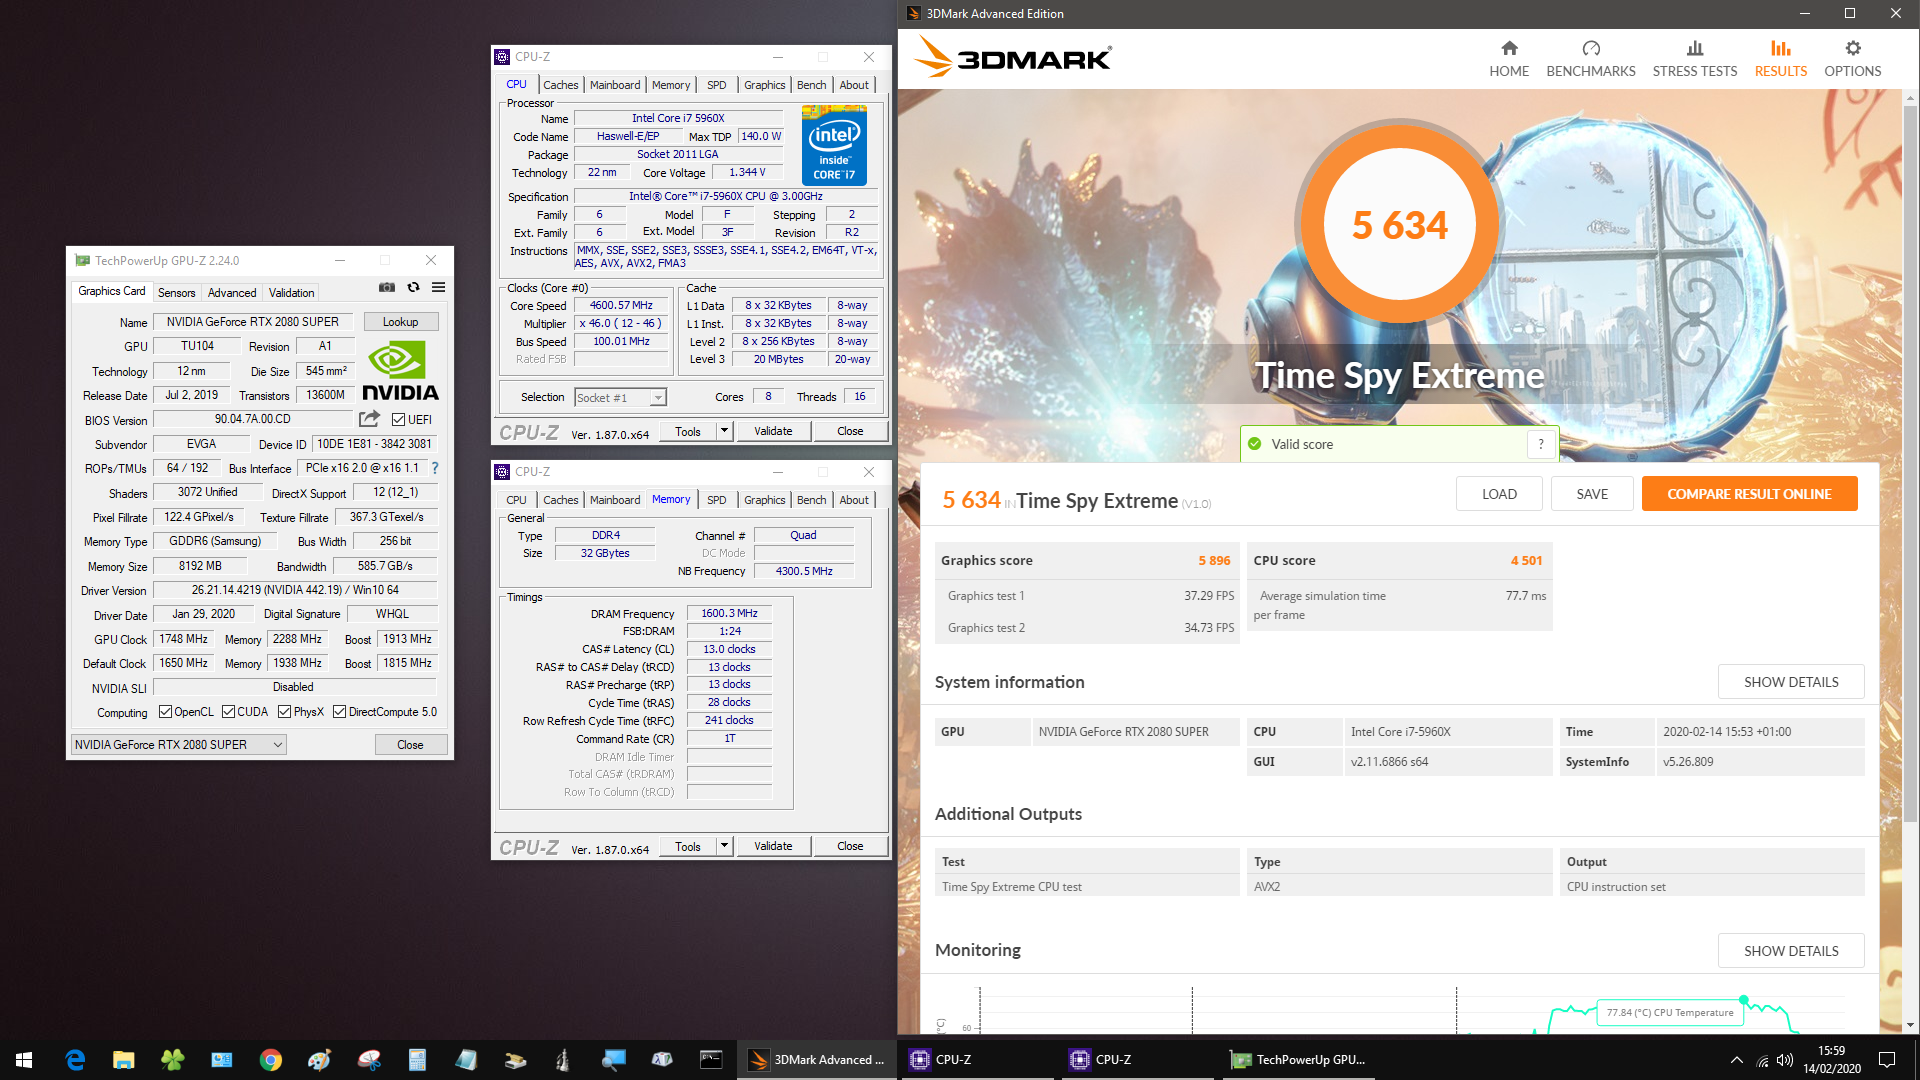Click the Compare Result Online button
The height and width of the screenshot is (1080, 1920).
click(1748, 494)
